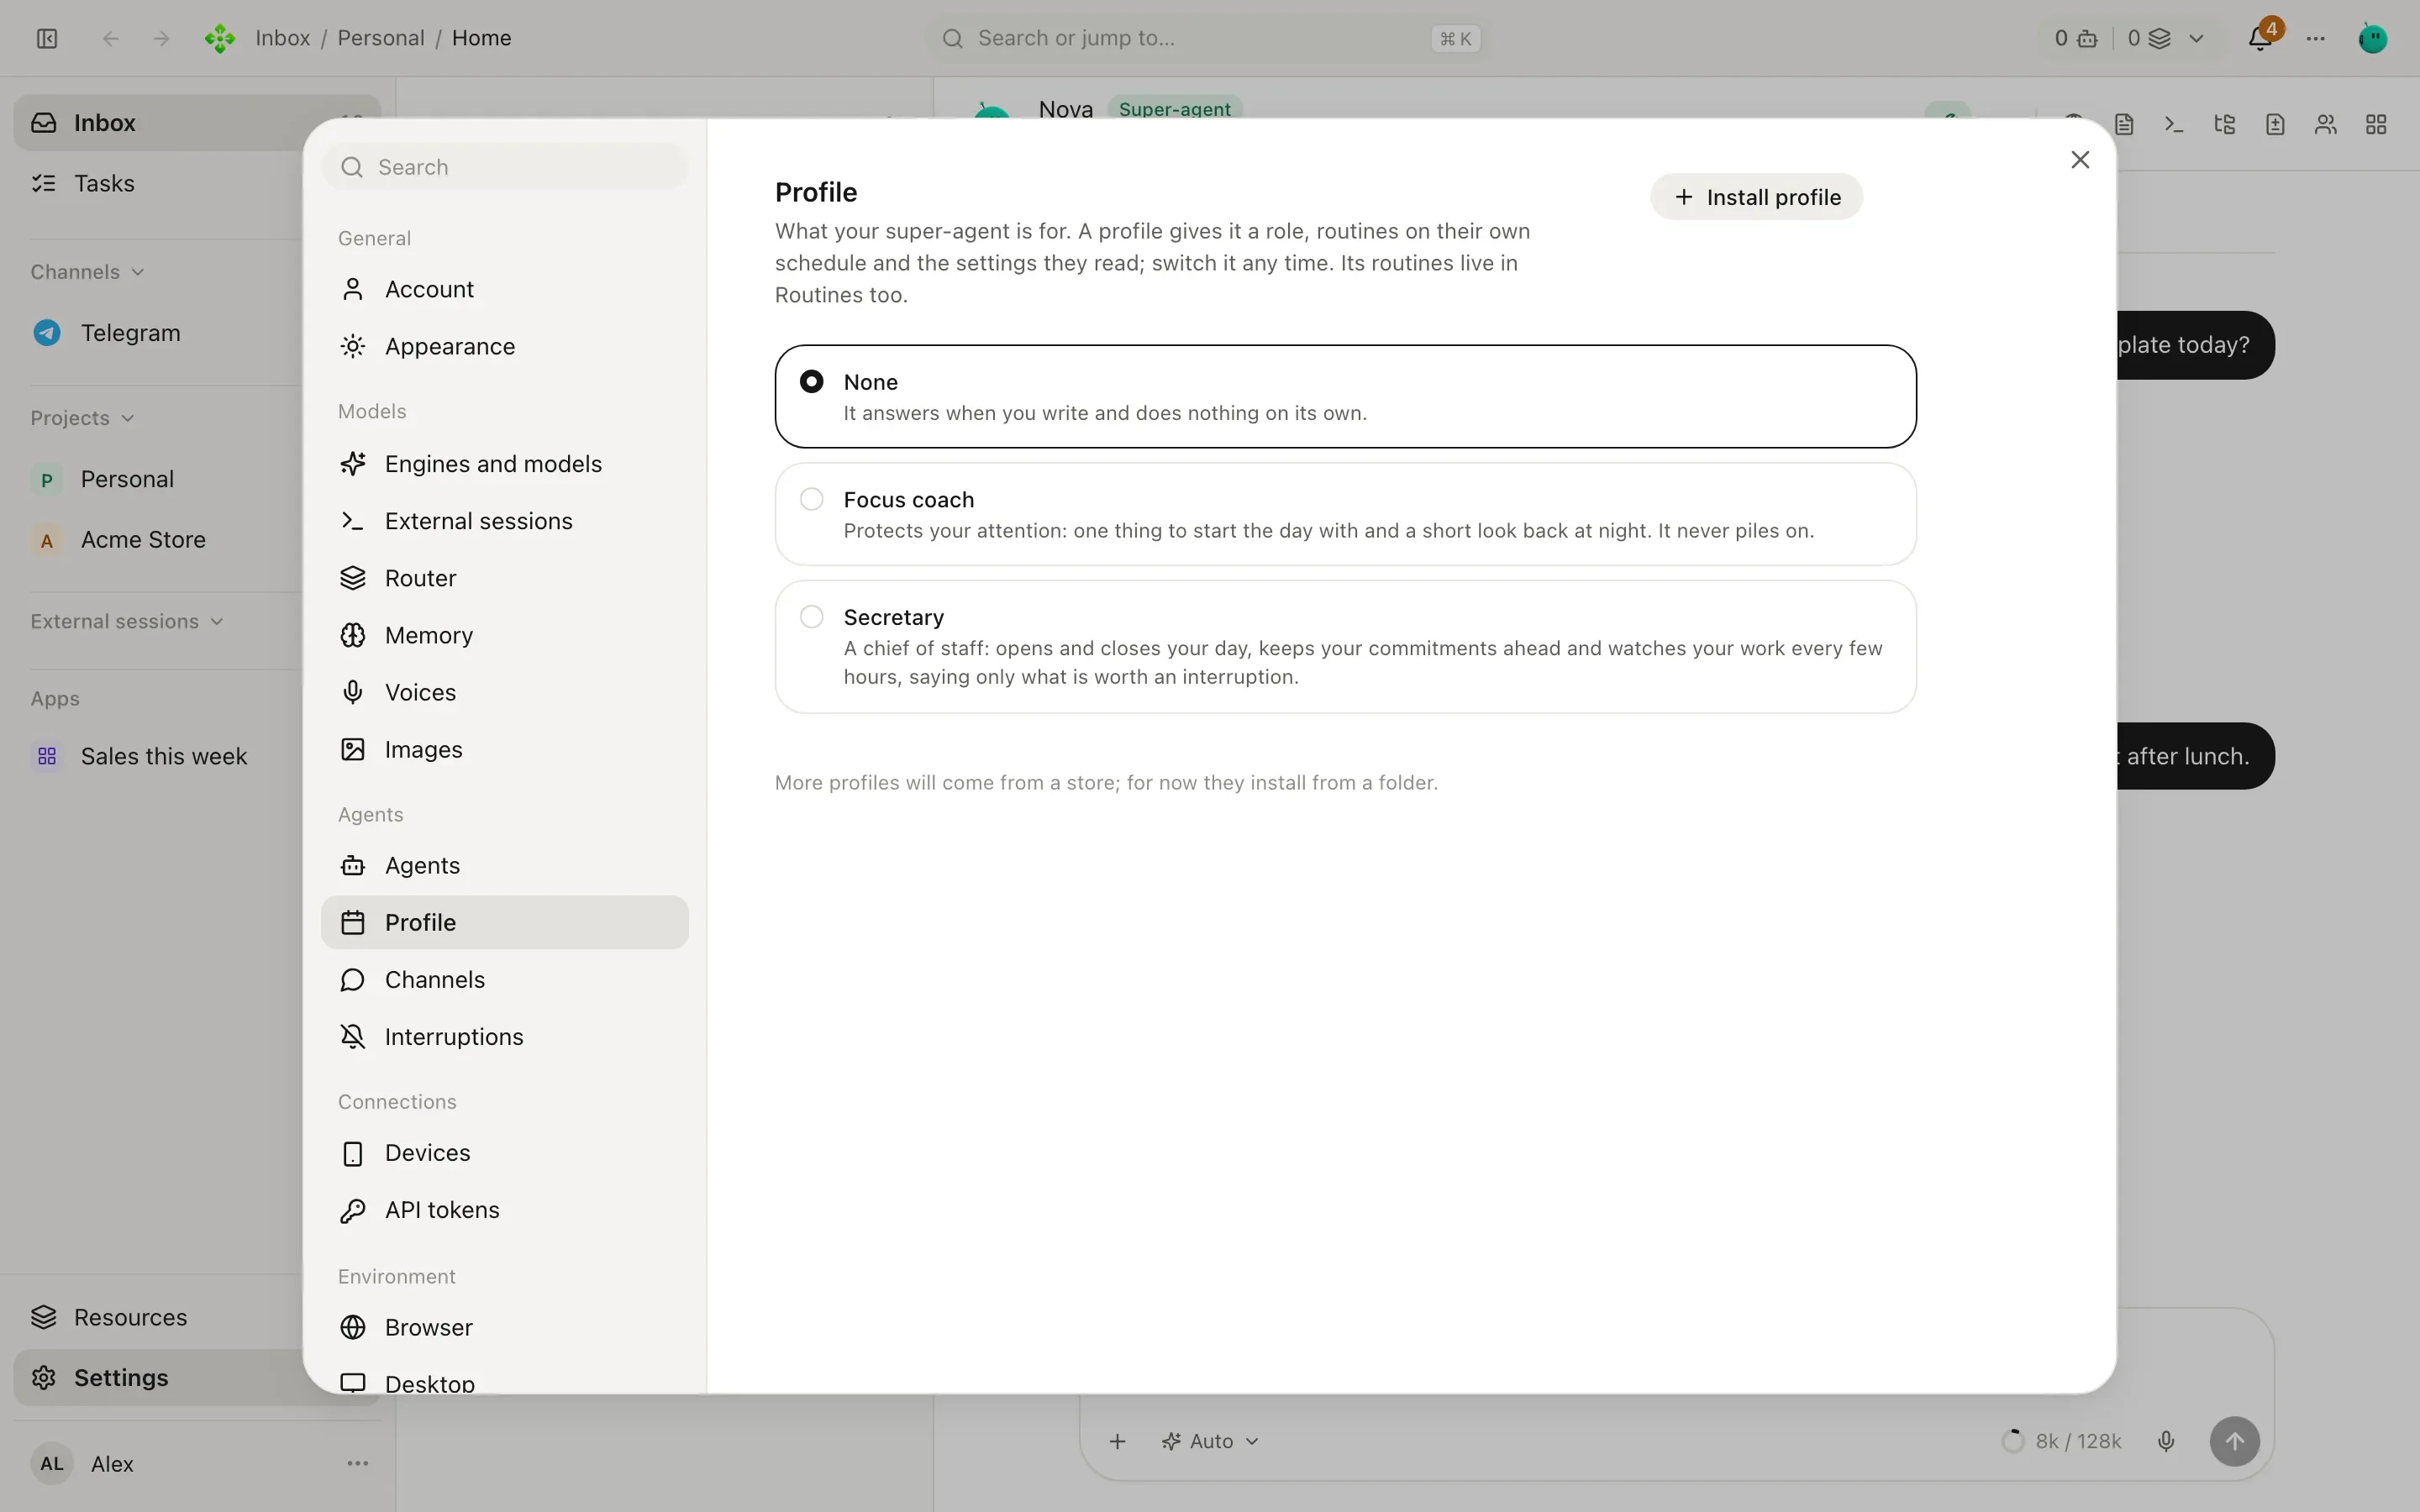Open the members icon in chat toolbar
The height and width of the screenshot is (1512, 2420).
(x=2326, y=124)
